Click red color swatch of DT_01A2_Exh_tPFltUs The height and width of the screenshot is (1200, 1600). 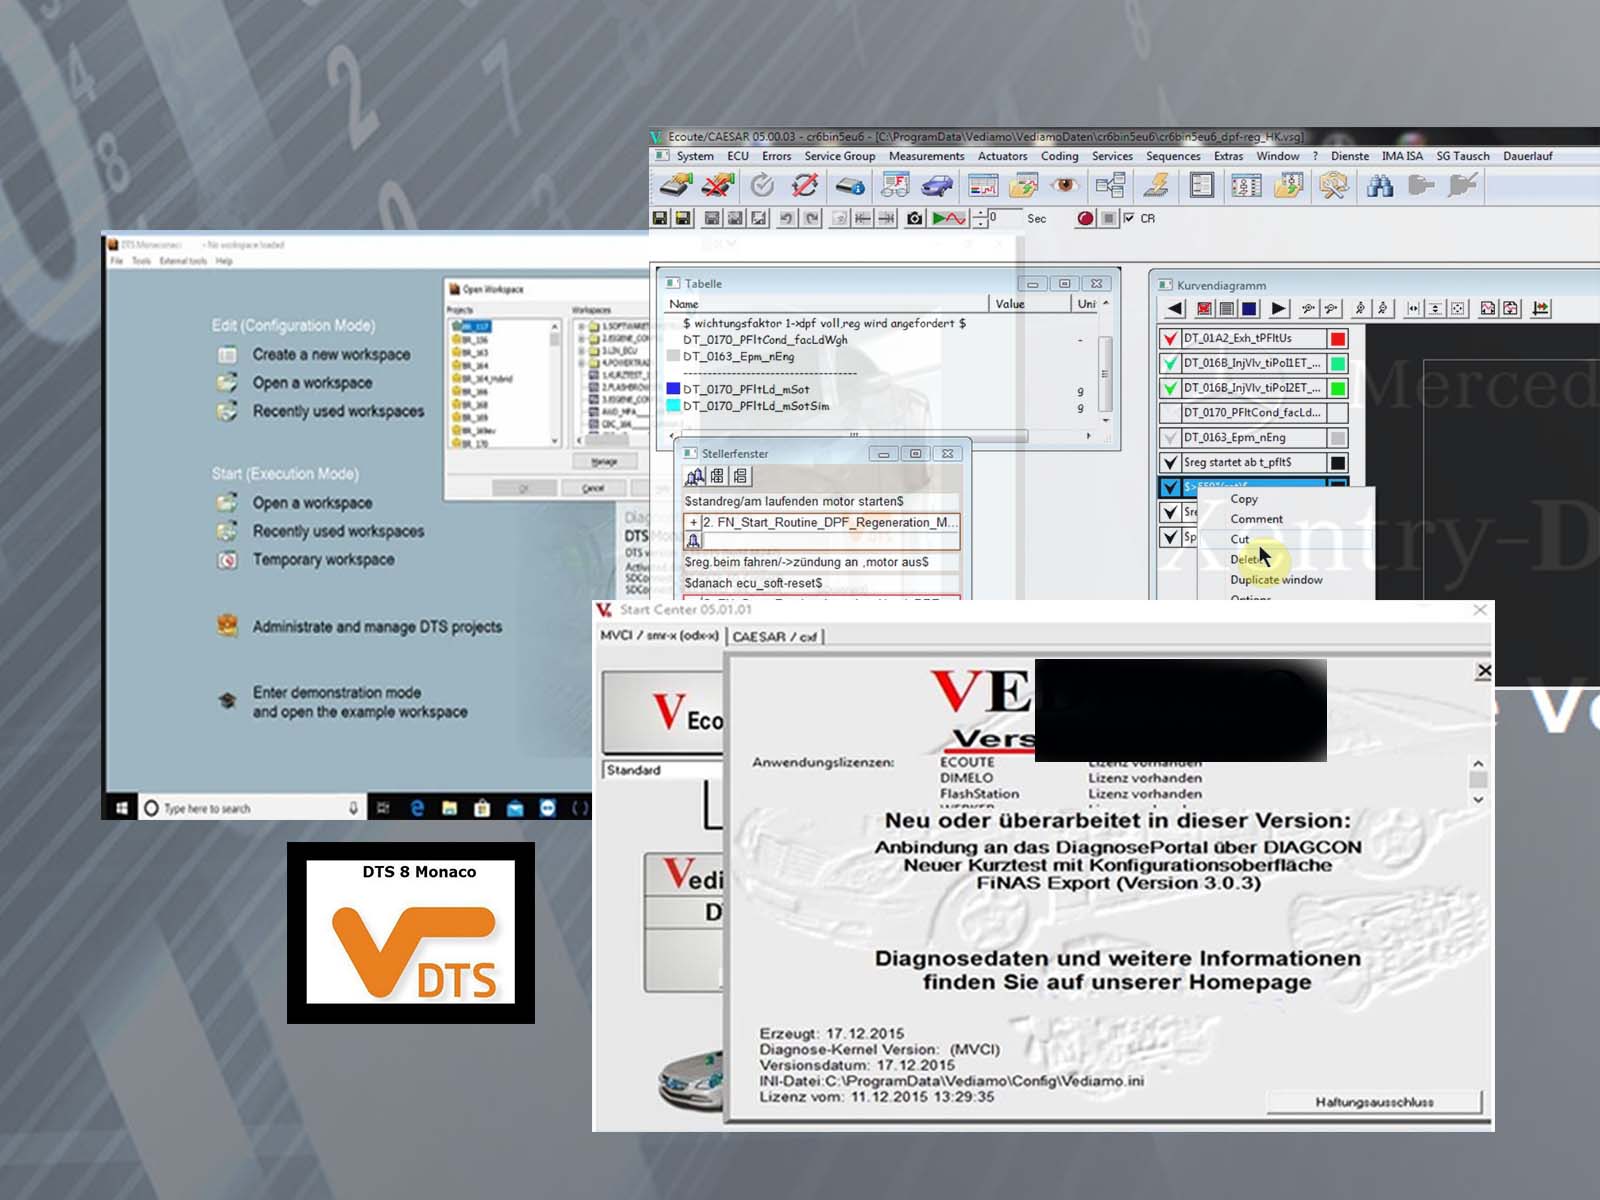[1338, 339]
